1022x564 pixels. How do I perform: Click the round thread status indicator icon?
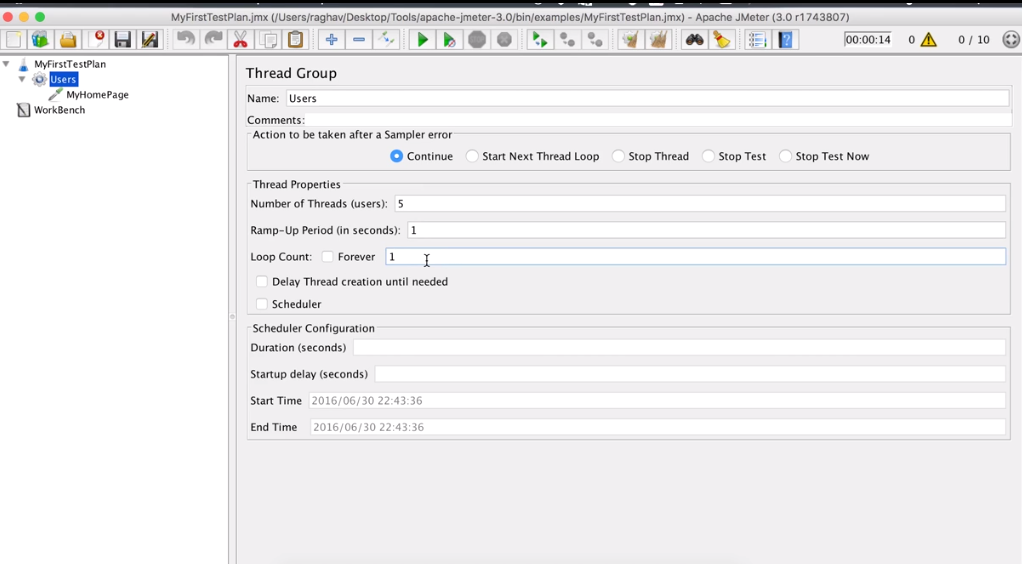(1011, 40)
